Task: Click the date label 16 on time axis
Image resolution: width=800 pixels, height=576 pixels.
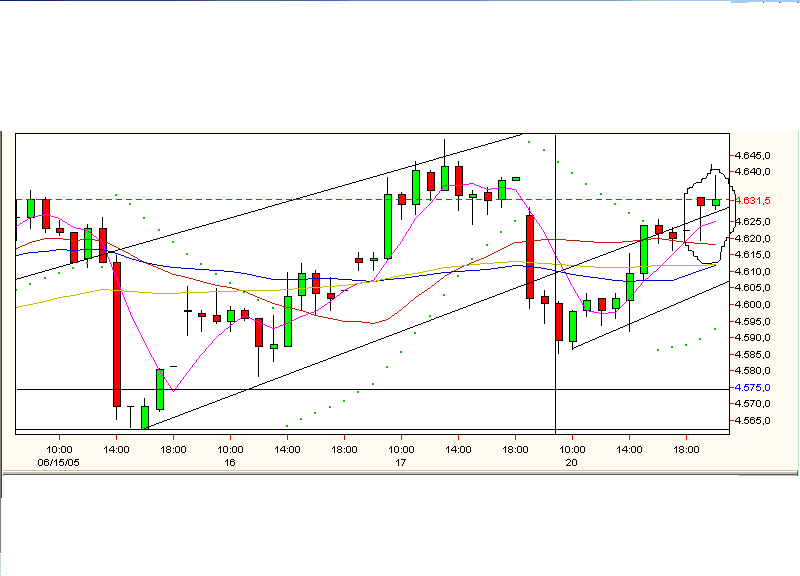Action: coord(230,463)
